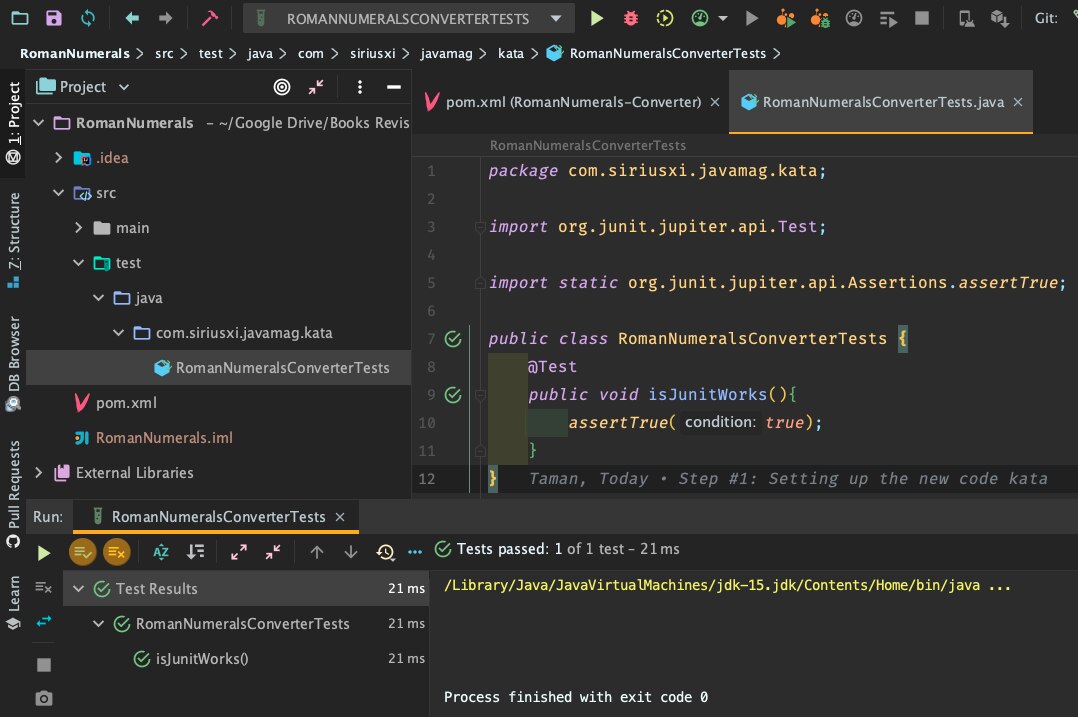
Task: Click the Sort Alphabetically icon in Run panel
Action: point(161,551)
